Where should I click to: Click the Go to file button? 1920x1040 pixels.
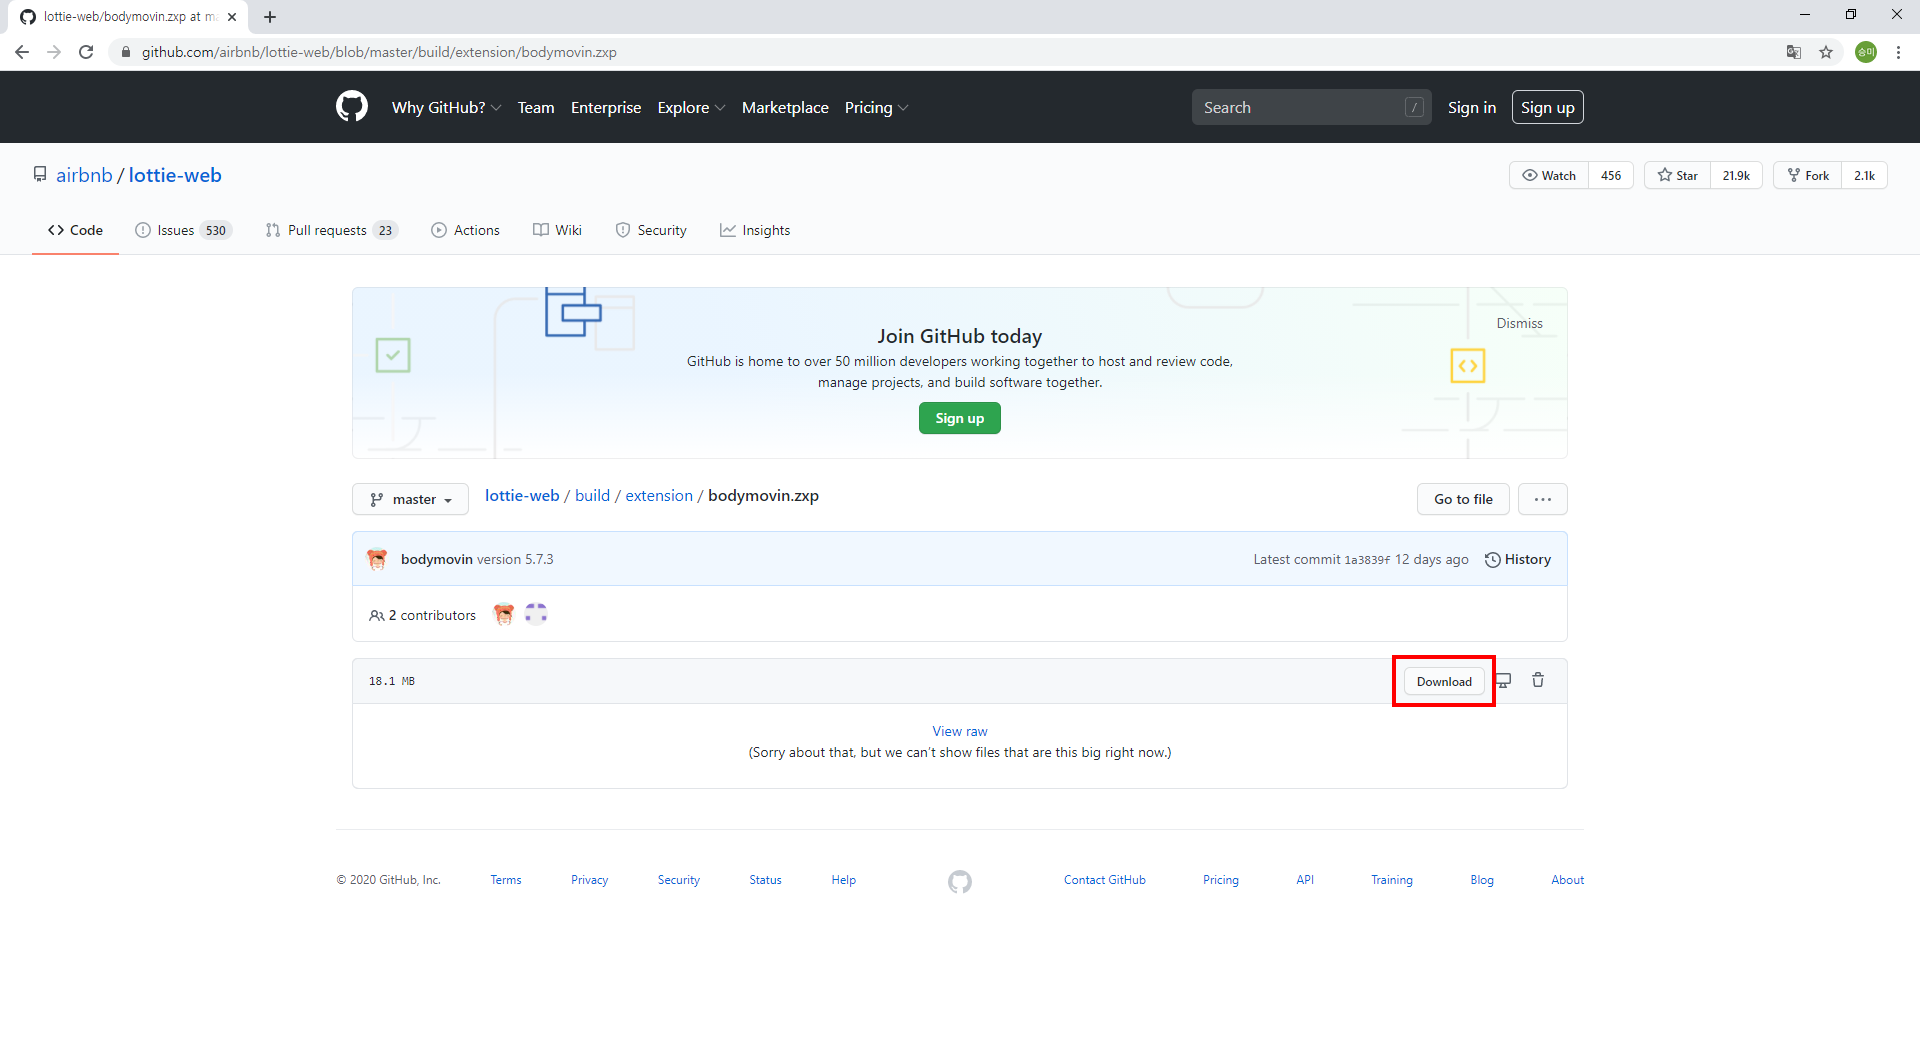(x=1463, y=499)
